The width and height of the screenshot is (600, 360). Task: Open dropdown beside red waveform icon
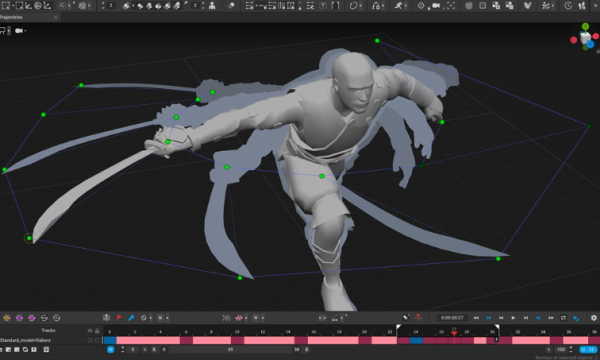point(246,318)
